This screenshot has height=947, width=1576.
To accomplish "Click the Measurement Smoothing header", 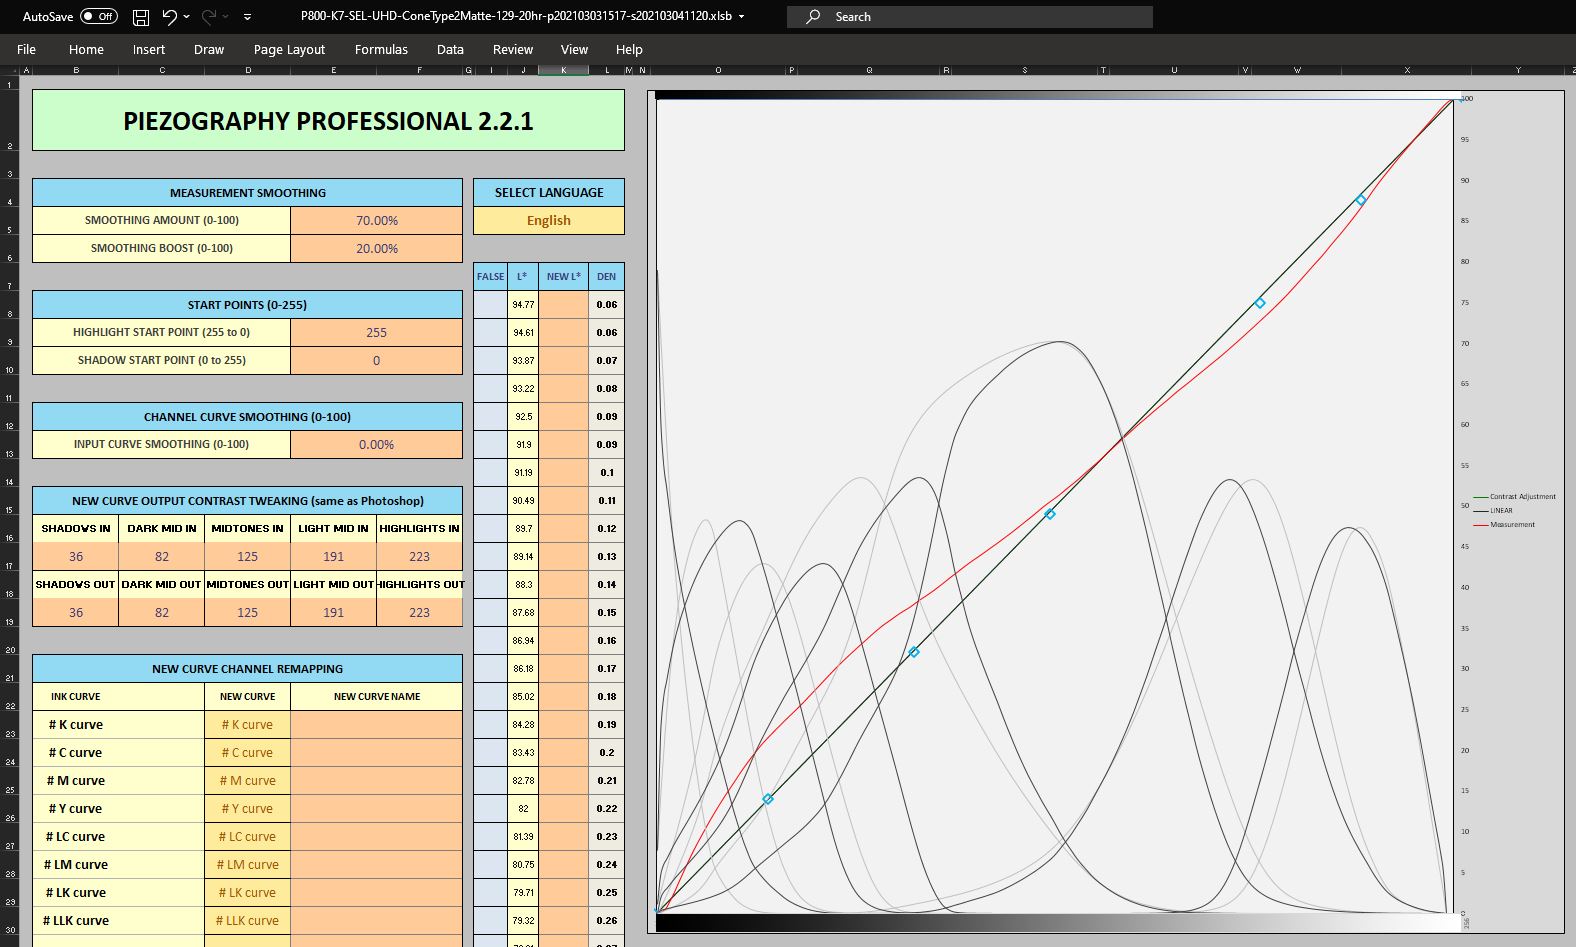I will [x=248, y=193].
